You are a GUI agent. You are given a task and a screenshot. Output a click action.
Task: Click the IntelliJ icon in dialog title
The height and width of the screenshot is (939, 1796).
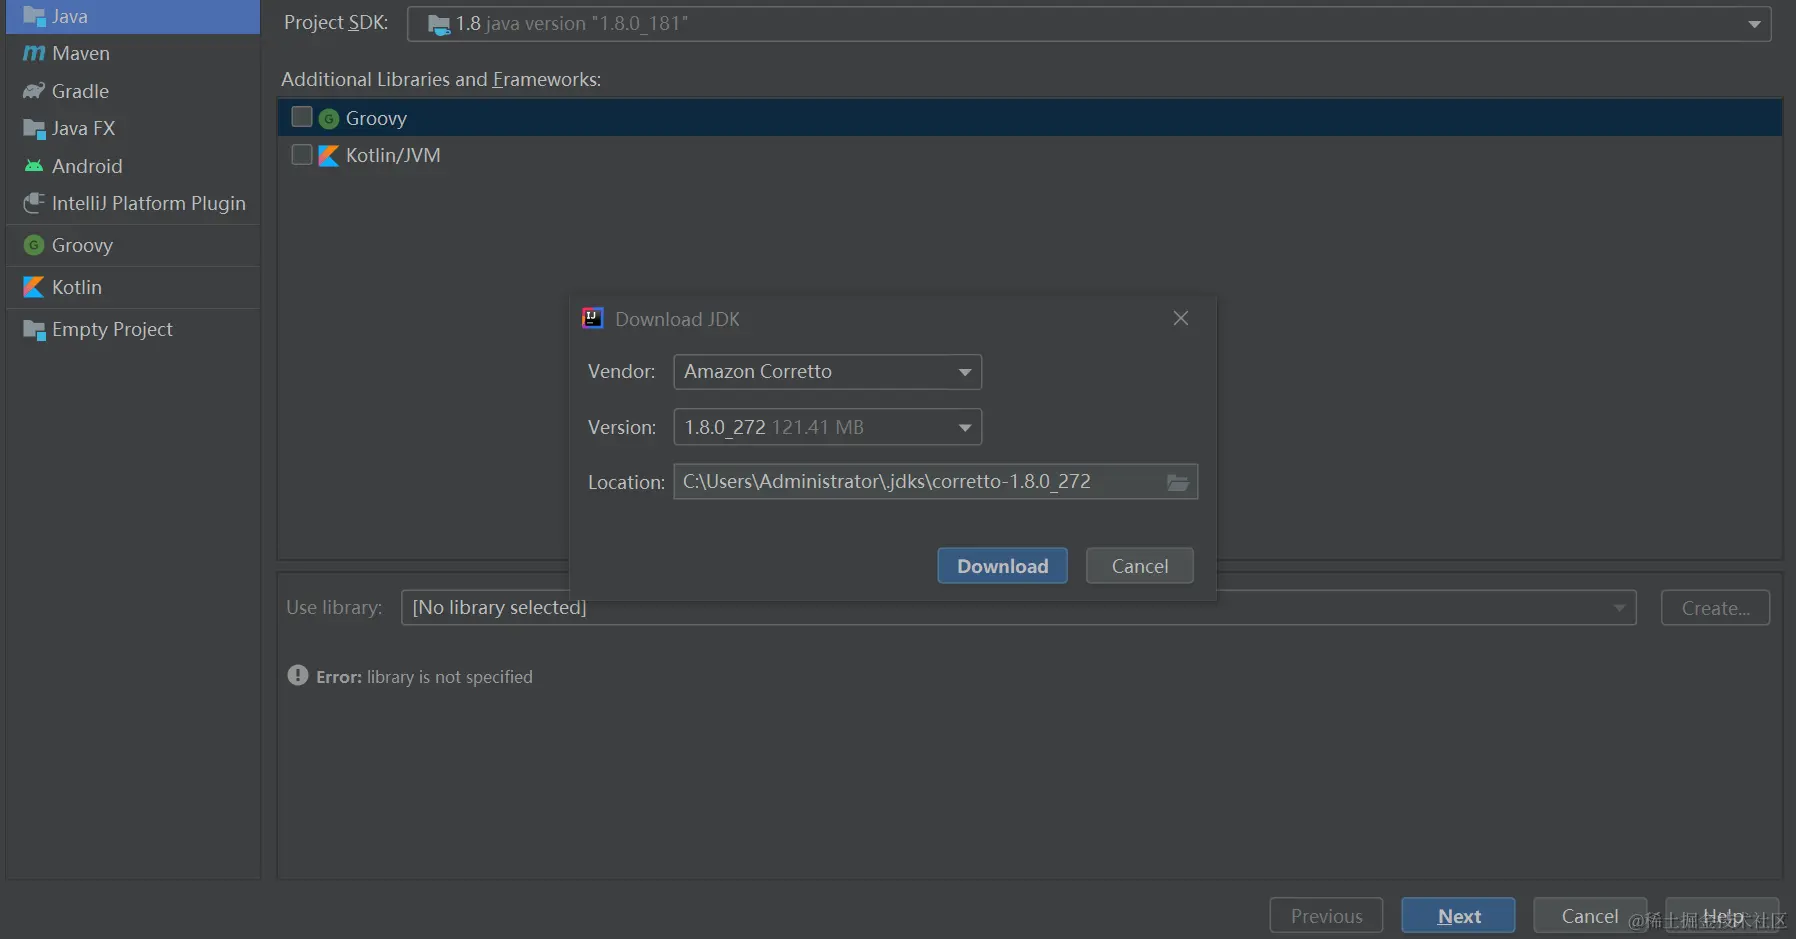click(x=593, y=318)
